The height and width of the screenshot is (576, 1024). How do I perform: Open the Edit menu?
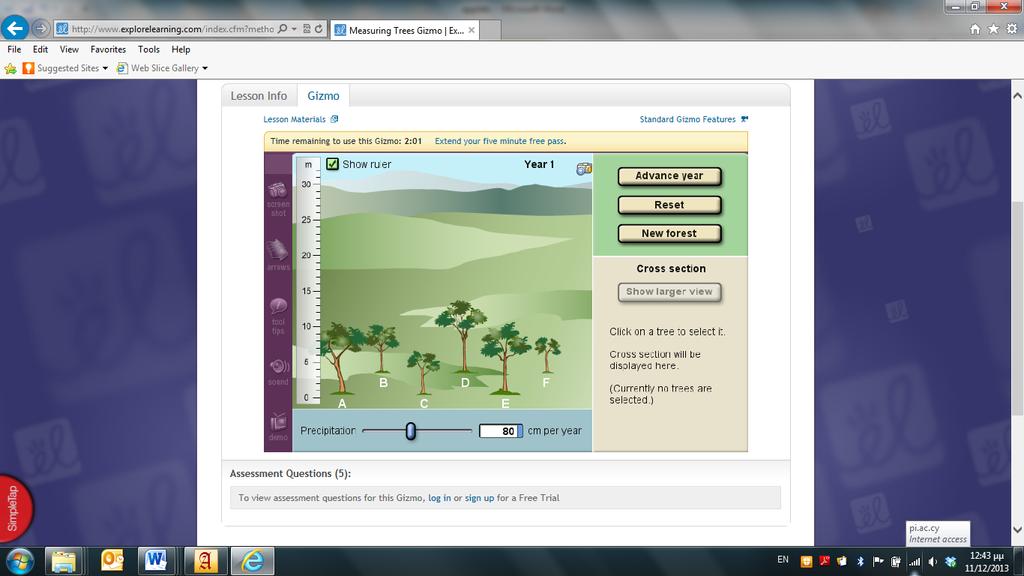pyautogui.click(x=40, y=49)
